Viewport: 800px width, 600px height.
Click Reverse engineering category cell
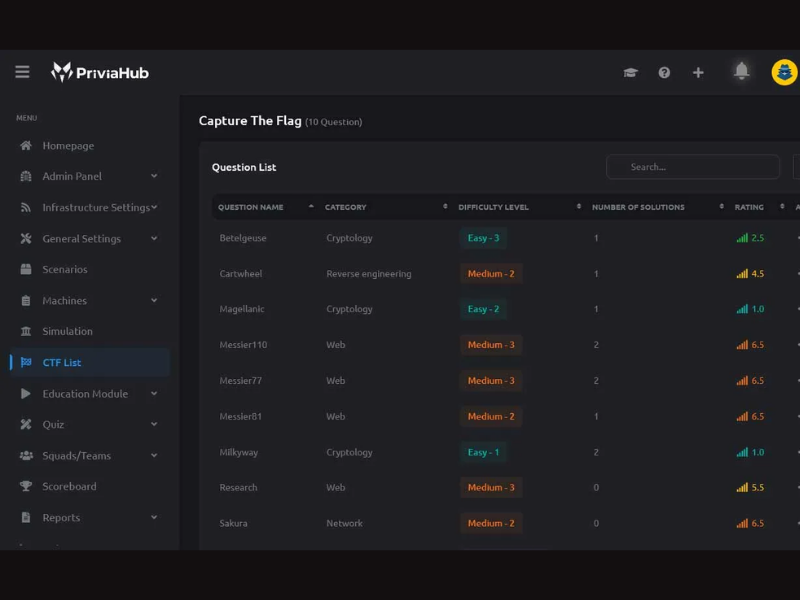click(x=369, y=273)
